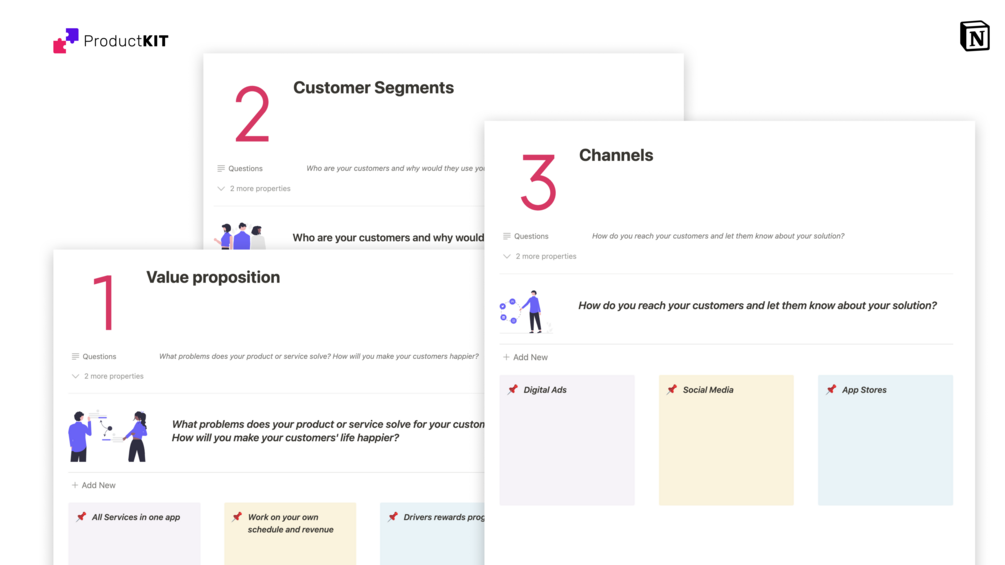Click the Questions property icon in Value proposition
Screen dimensions: 1005x565
[75, 356]
